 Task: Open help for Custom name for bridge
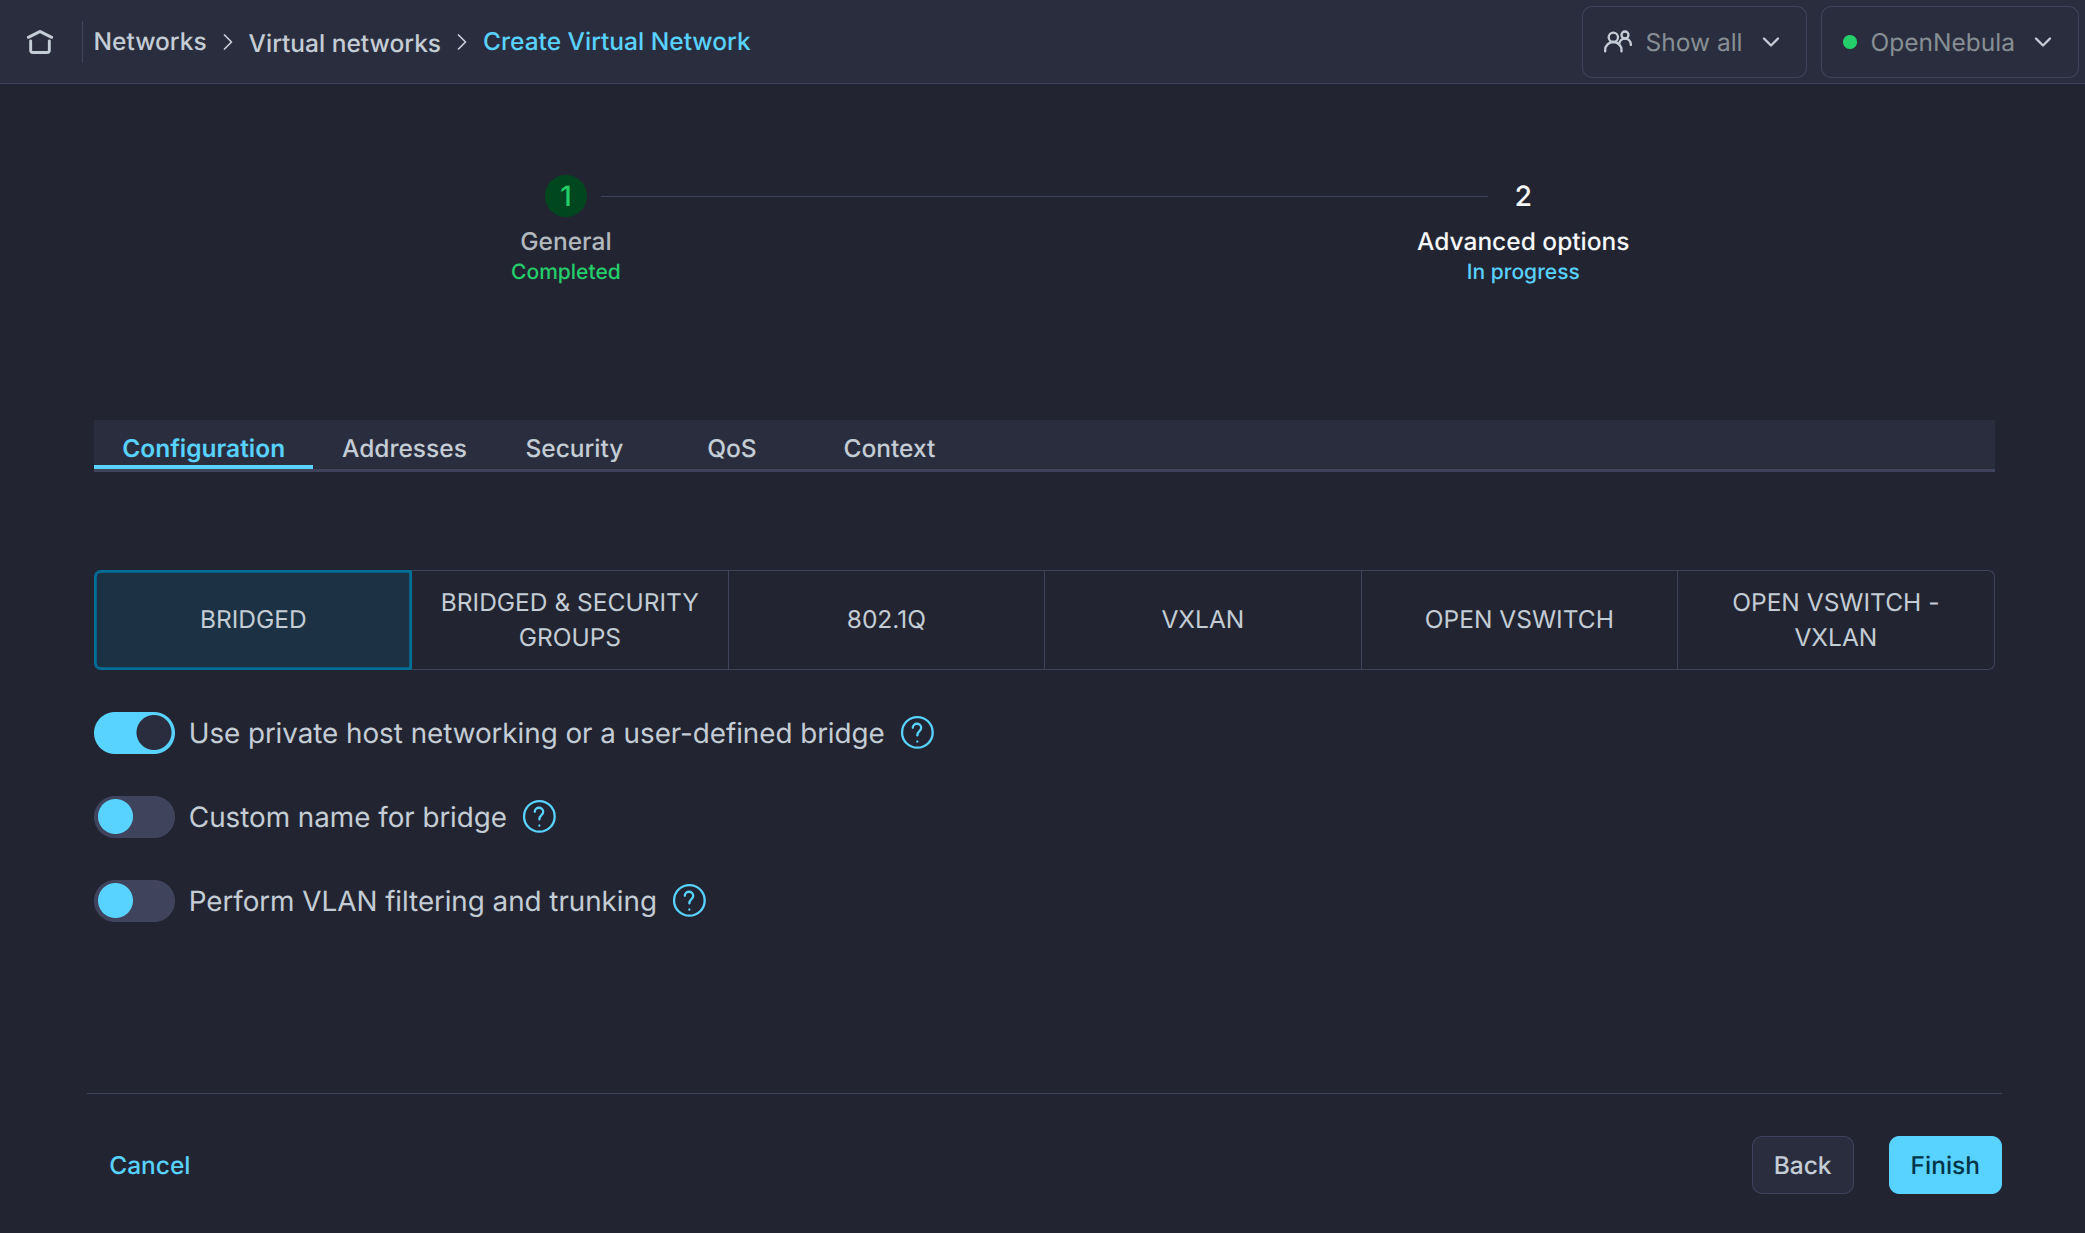539,817
